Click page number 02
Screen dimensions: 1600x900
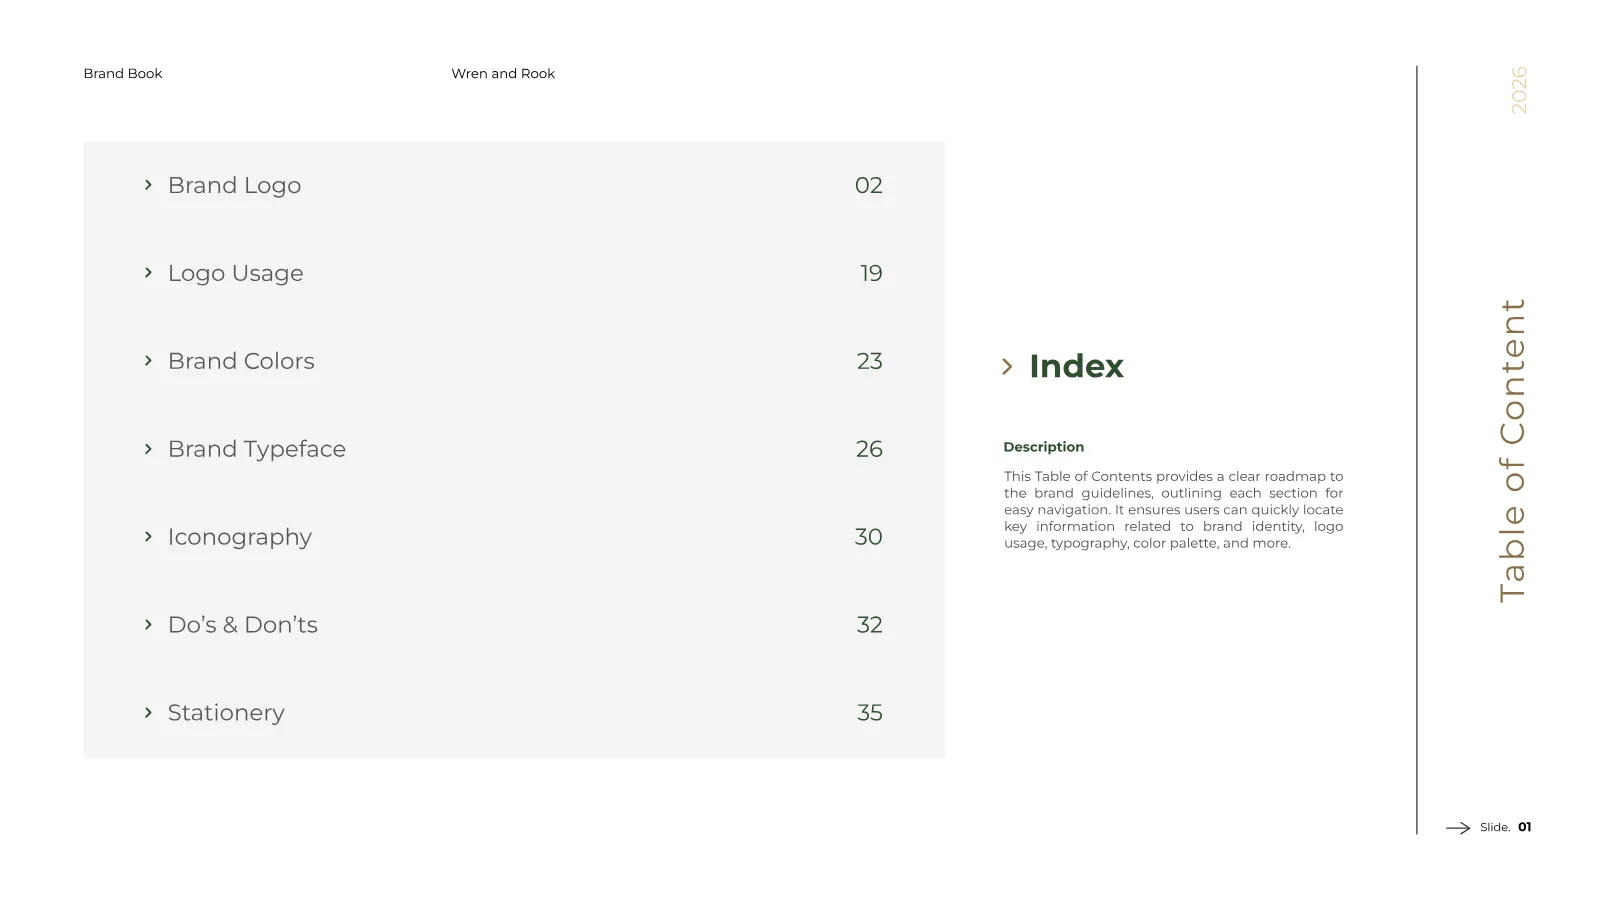pyautogui.click(x=869, y=185)
